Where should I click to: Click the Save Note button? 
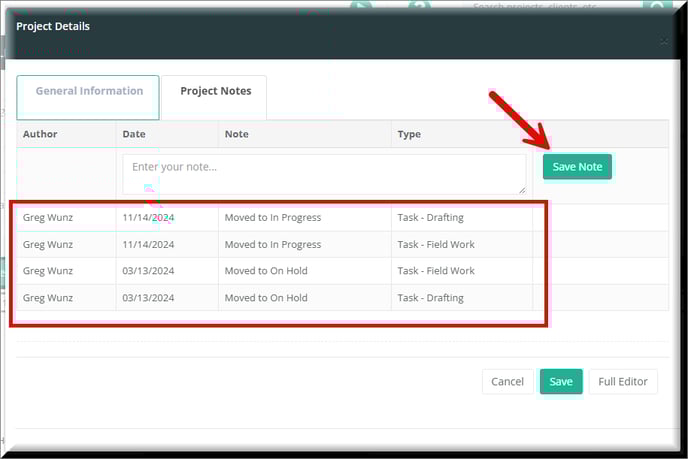577,167
